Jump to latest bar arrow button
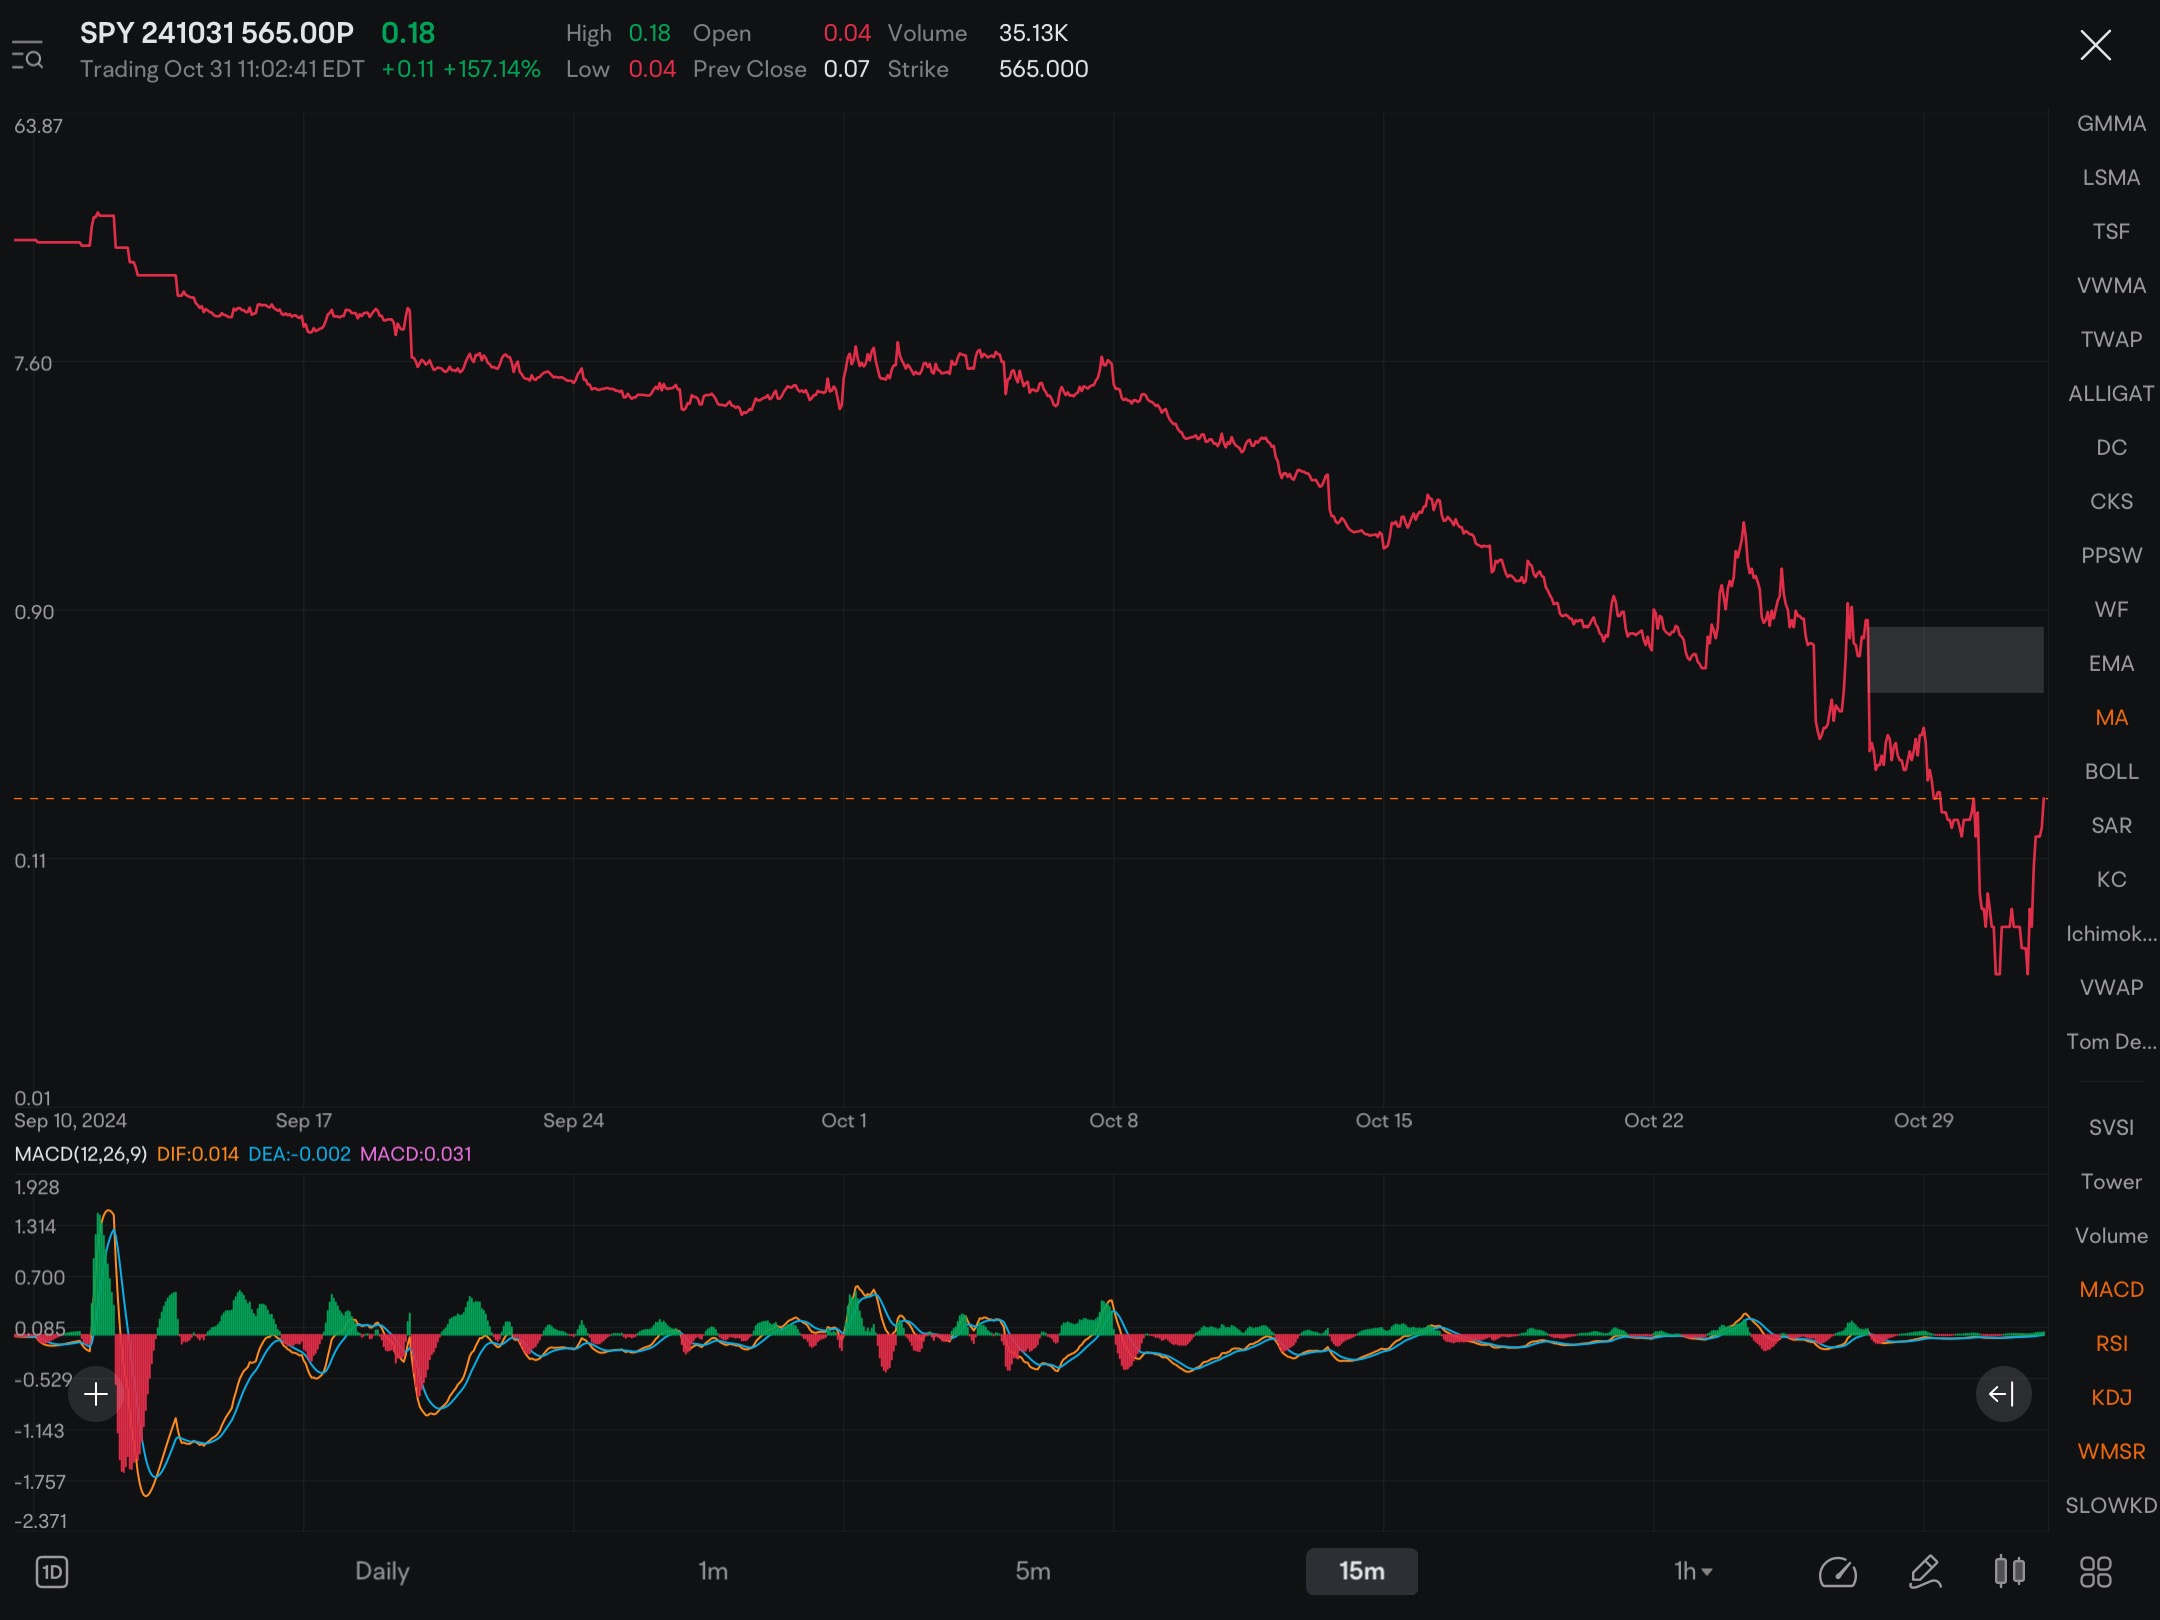Image resolution: width=2160 pixels, height=1620 pixels. coord(2003,1394)
